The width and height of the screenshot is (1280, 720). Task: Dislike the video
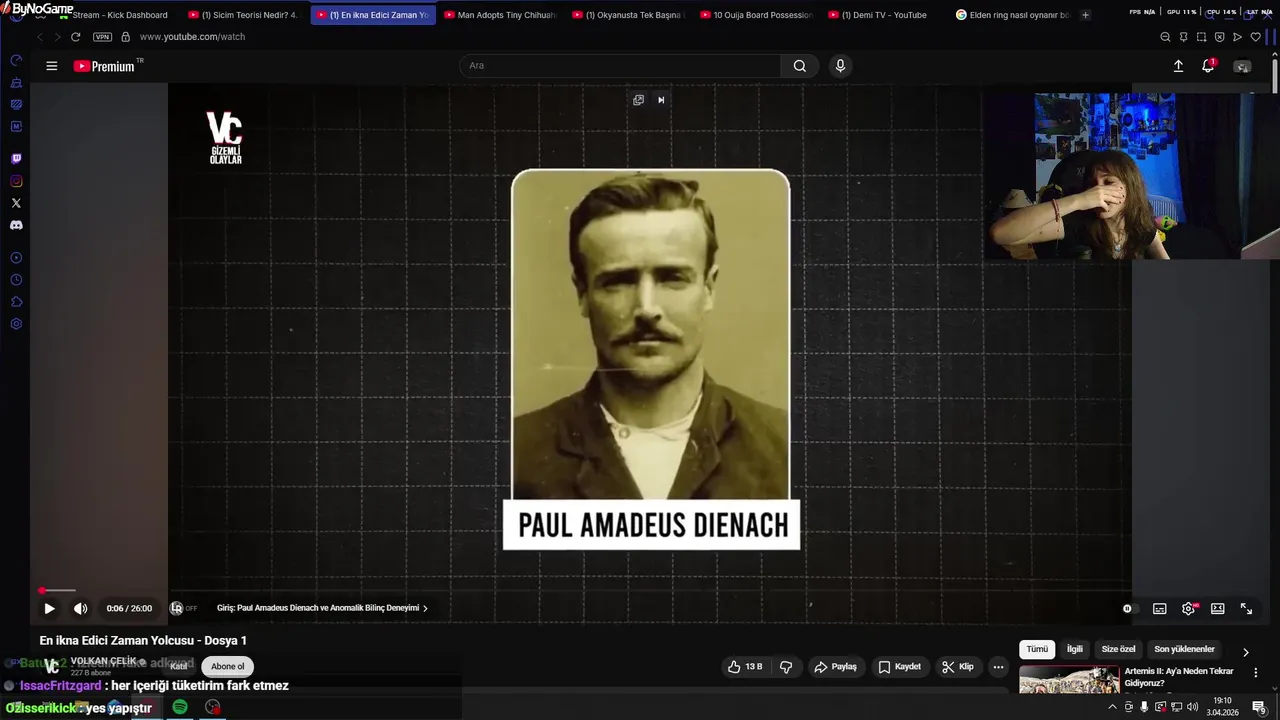click(x=786, y=667)
